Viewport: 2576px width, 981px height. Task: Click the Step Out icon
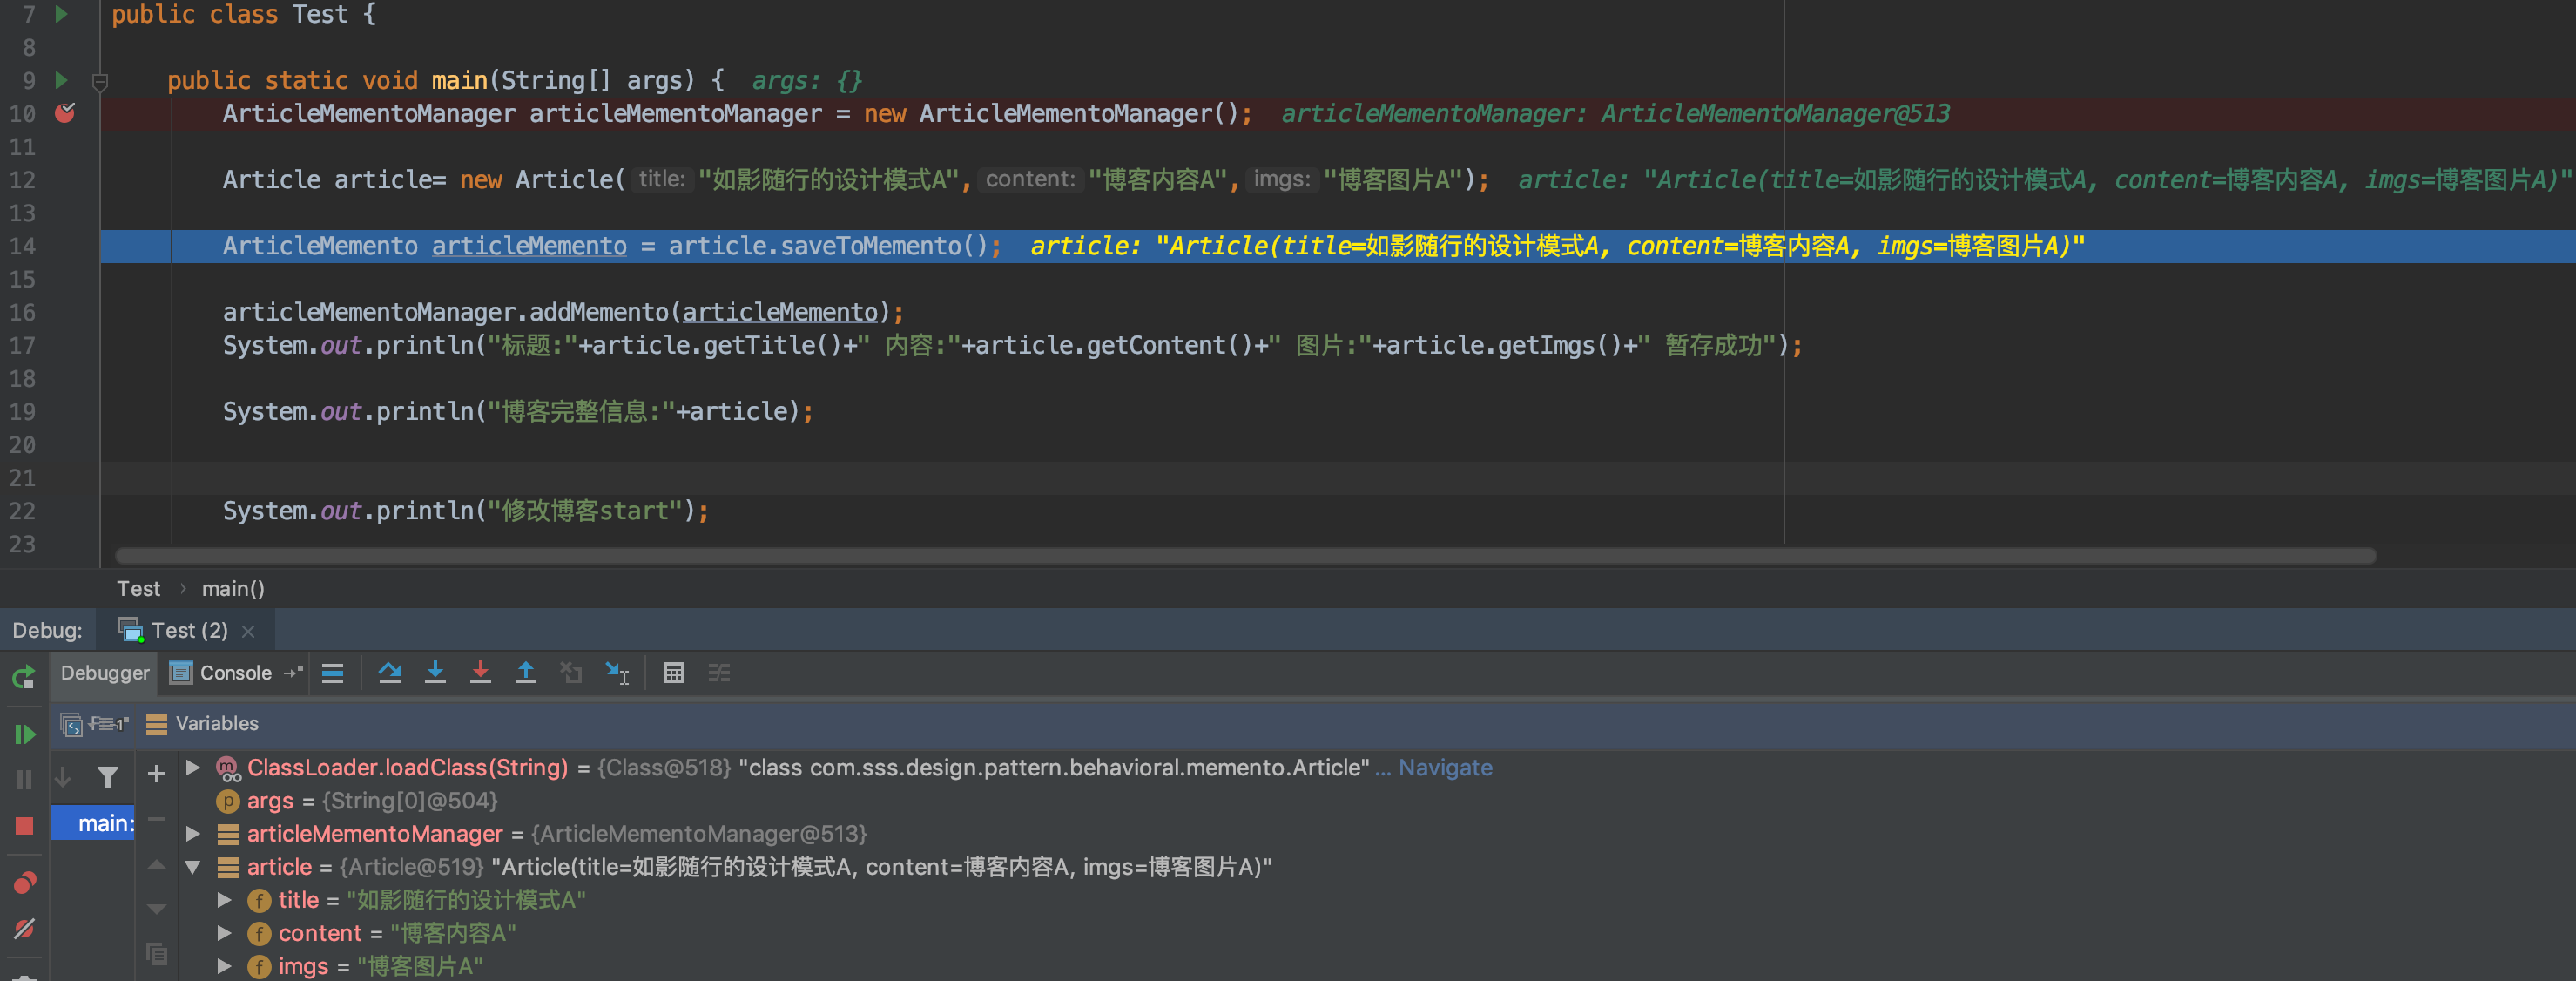point(525,673)
